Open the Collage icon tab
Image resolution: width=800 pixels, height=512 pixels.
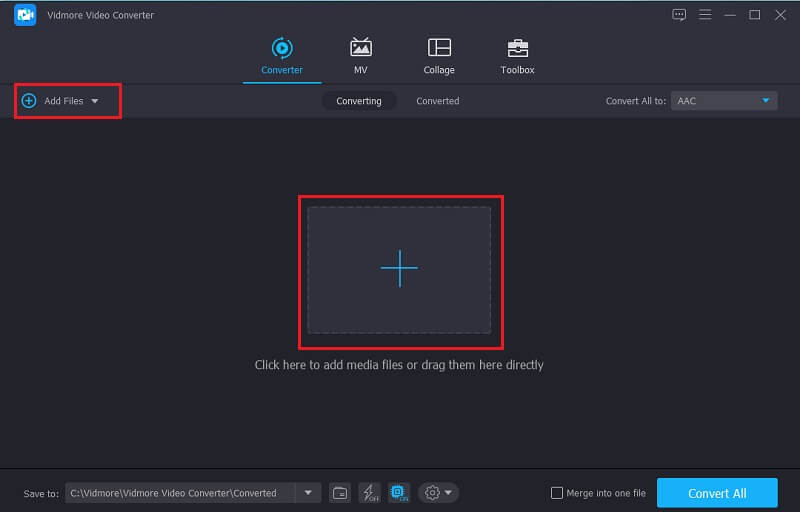[x=438, y=56]
